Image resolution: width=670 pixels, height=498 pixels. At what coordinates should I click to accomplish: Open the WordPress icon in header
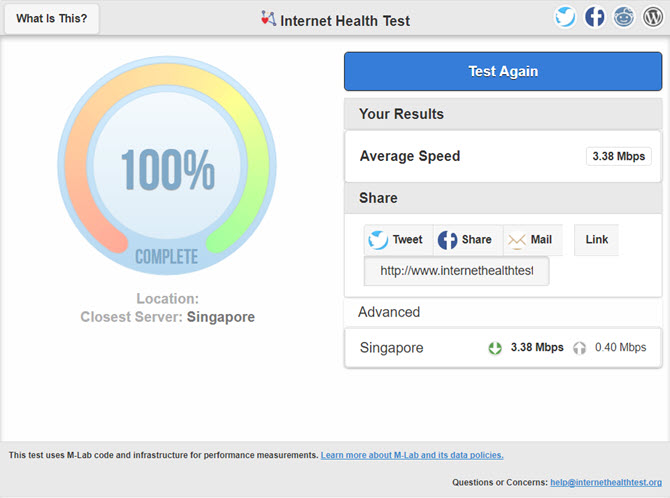pos(653,18)
